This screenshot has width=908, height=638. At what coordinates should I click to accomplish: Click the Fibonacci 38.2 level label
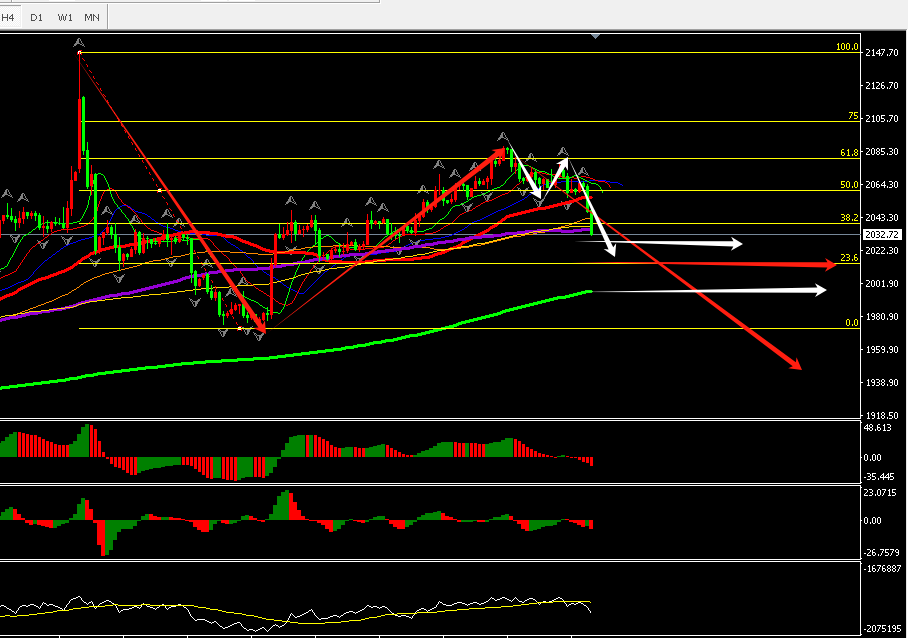click(x=849, y=217)
